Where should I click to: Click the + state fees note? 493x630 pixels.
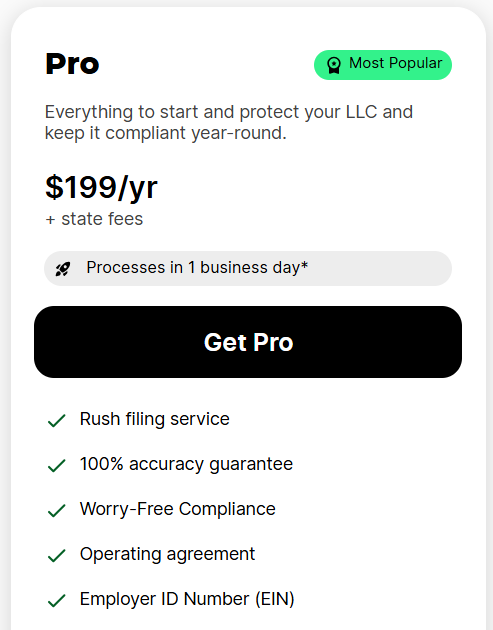tap(94, 219)
